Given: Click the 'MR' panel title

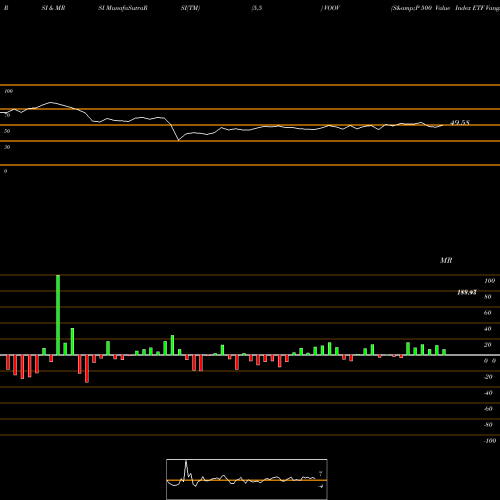Looking at the screenshot, I should pyautogui.click(x=446, y=260).
